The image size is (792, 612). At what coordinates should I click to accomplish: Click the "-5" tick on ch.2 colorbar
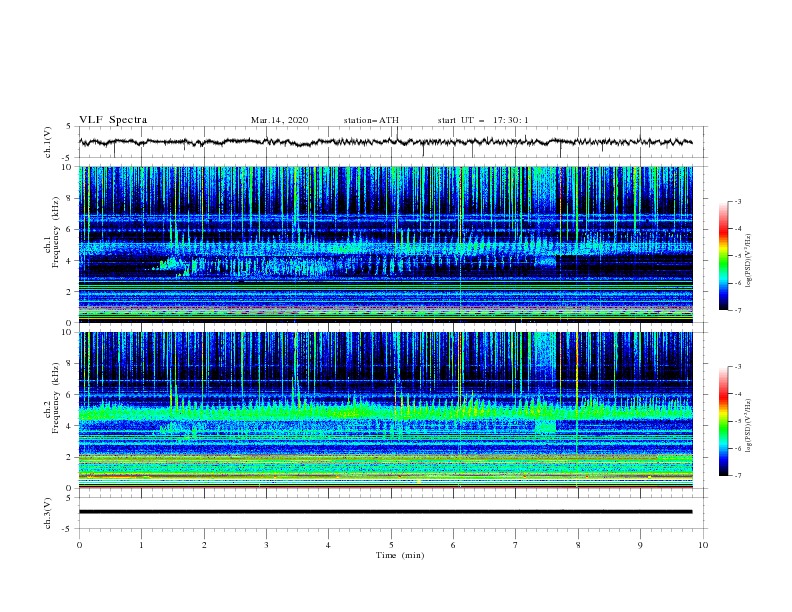(738, 421)
